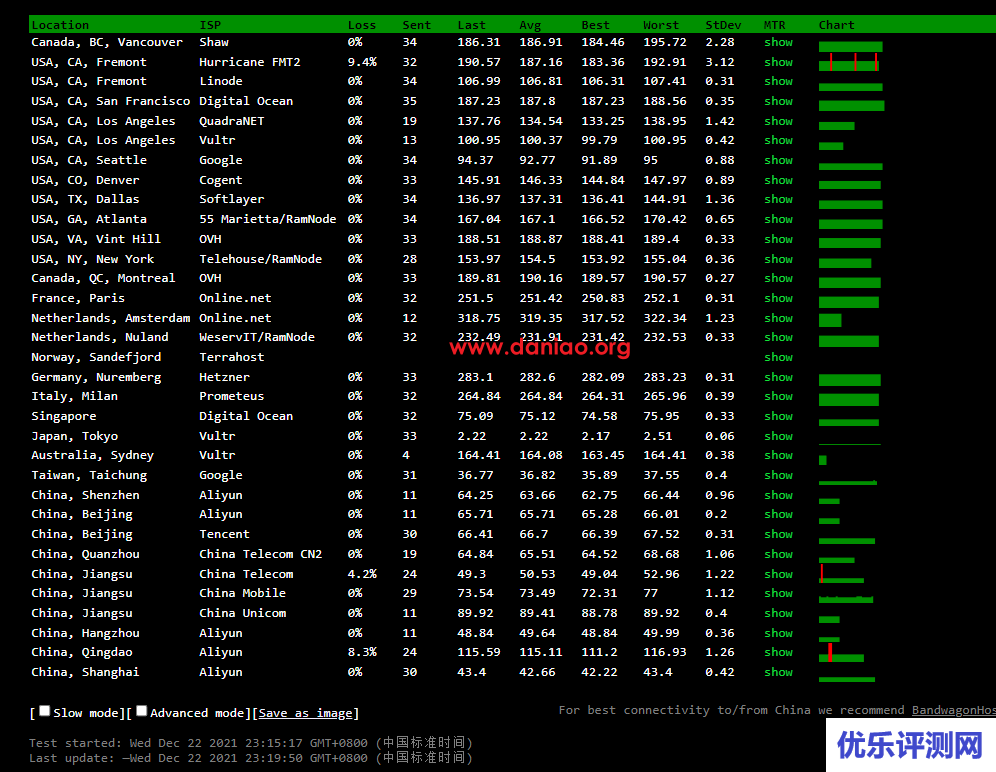Viewport: 996px width, 772px height.
Task: Show MTR for Tokyo Vultr row
Action: pyautogui.click(x=778, y=436)
